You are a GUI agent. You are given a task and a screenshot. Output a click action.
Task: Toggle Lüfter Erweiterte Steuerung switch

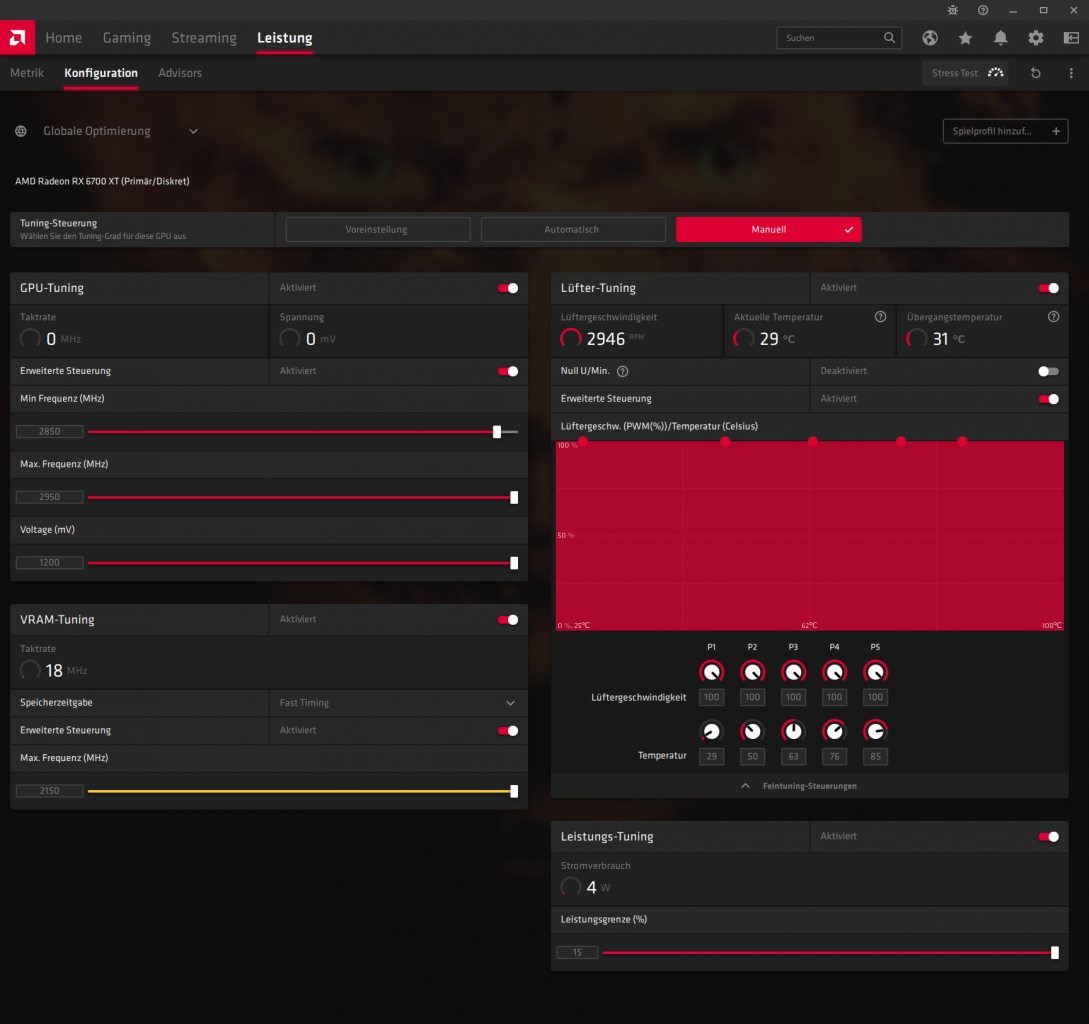point(1049,399)
